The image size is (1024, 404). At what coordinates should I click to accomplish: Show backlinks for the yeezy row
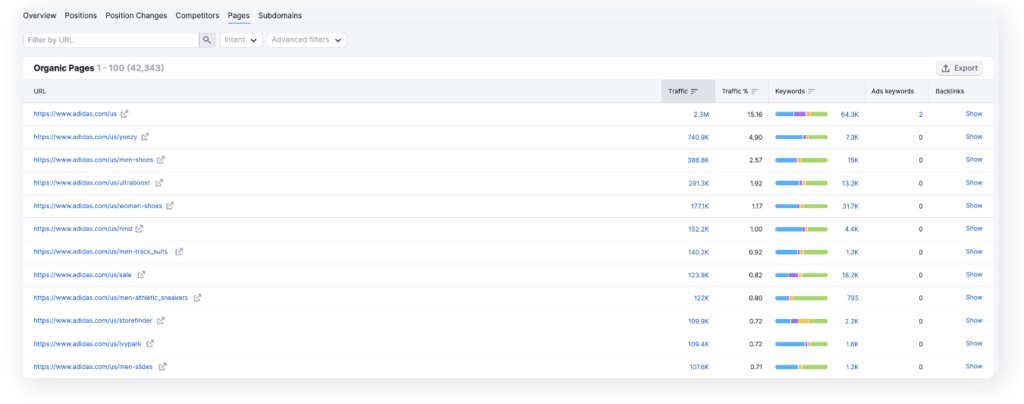pos(974,136)
